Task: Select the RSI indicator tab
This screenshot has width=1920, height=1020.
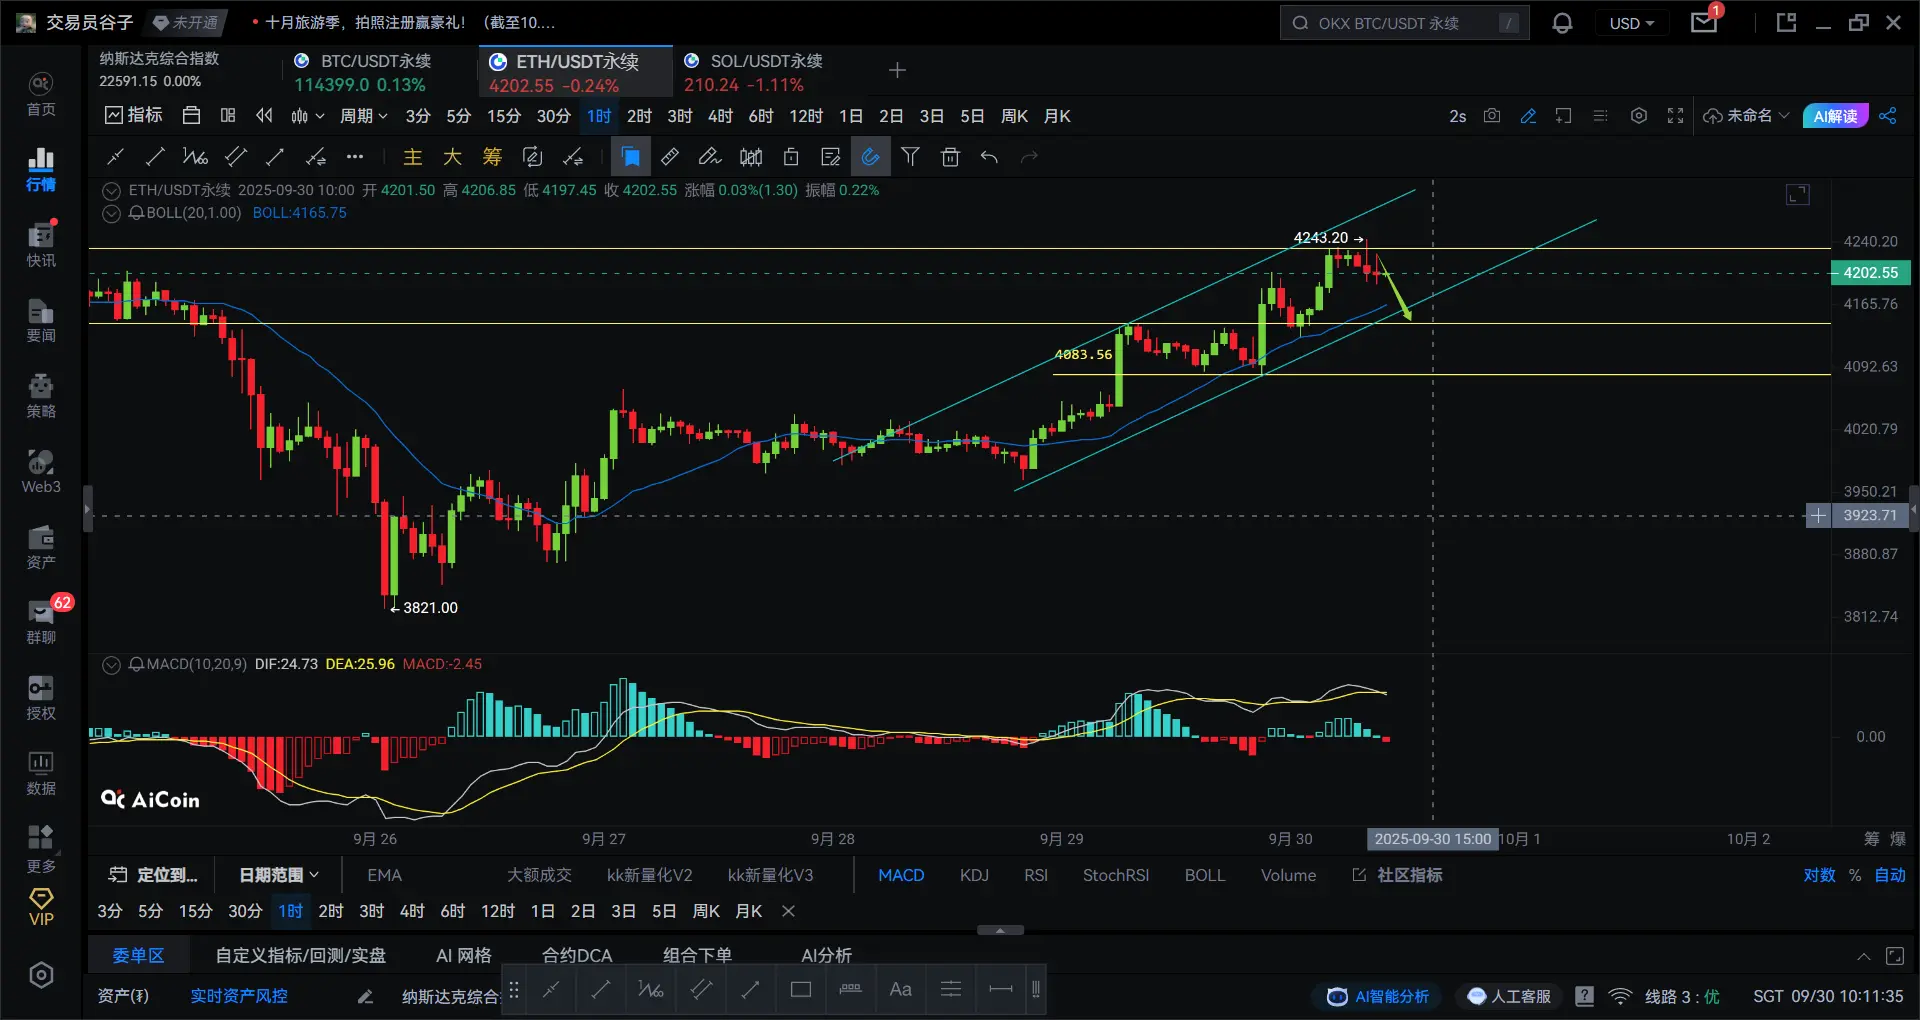Action: tap(1036, 875)
